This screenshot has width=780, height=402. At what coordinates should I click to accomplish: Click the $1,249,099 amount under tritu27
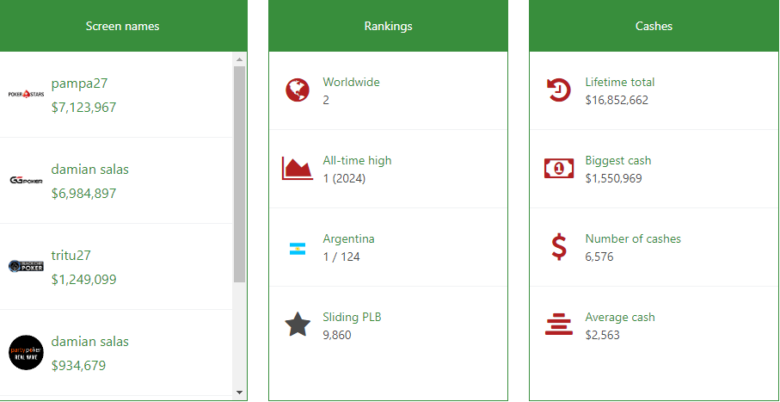click(x=84, y=279)
